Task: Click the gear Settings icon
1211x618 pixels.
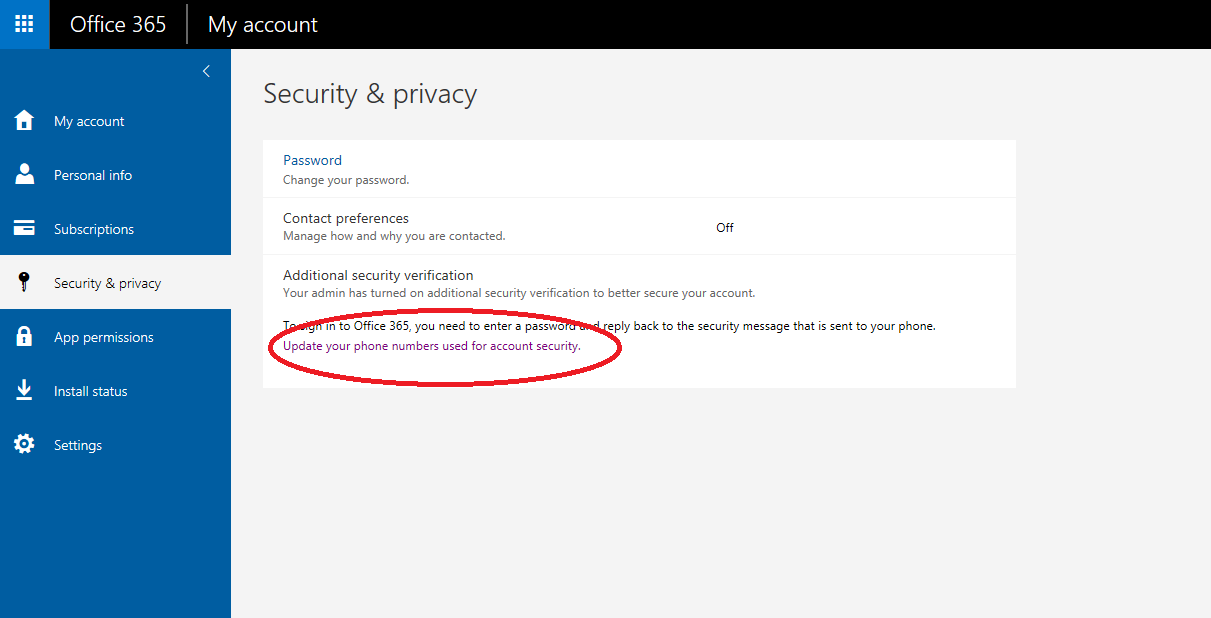Action: [24, 445]
